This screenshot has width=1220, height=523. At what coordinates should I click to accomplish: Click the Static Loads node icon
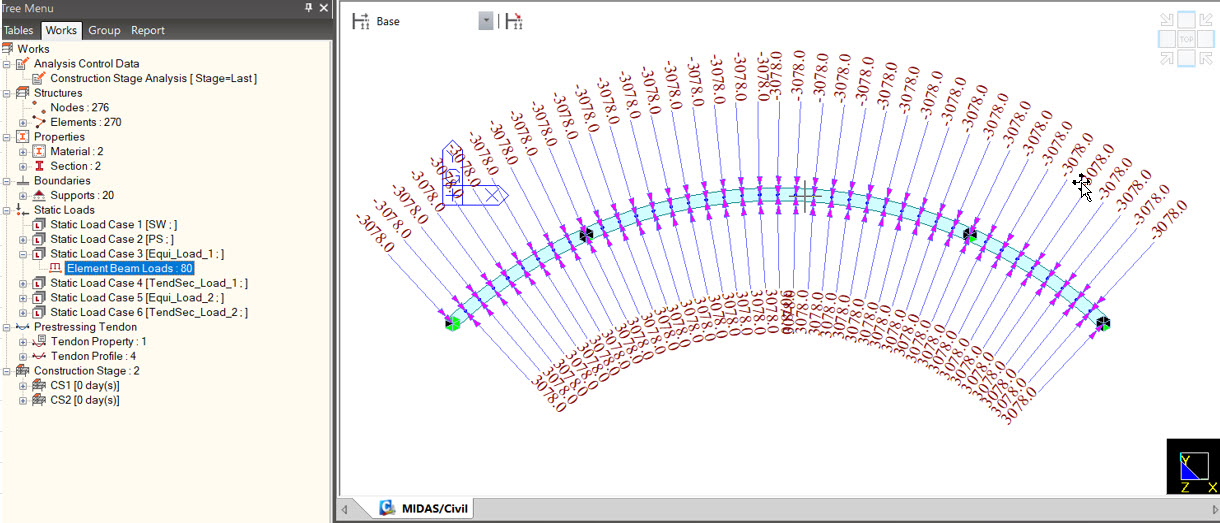23,210
